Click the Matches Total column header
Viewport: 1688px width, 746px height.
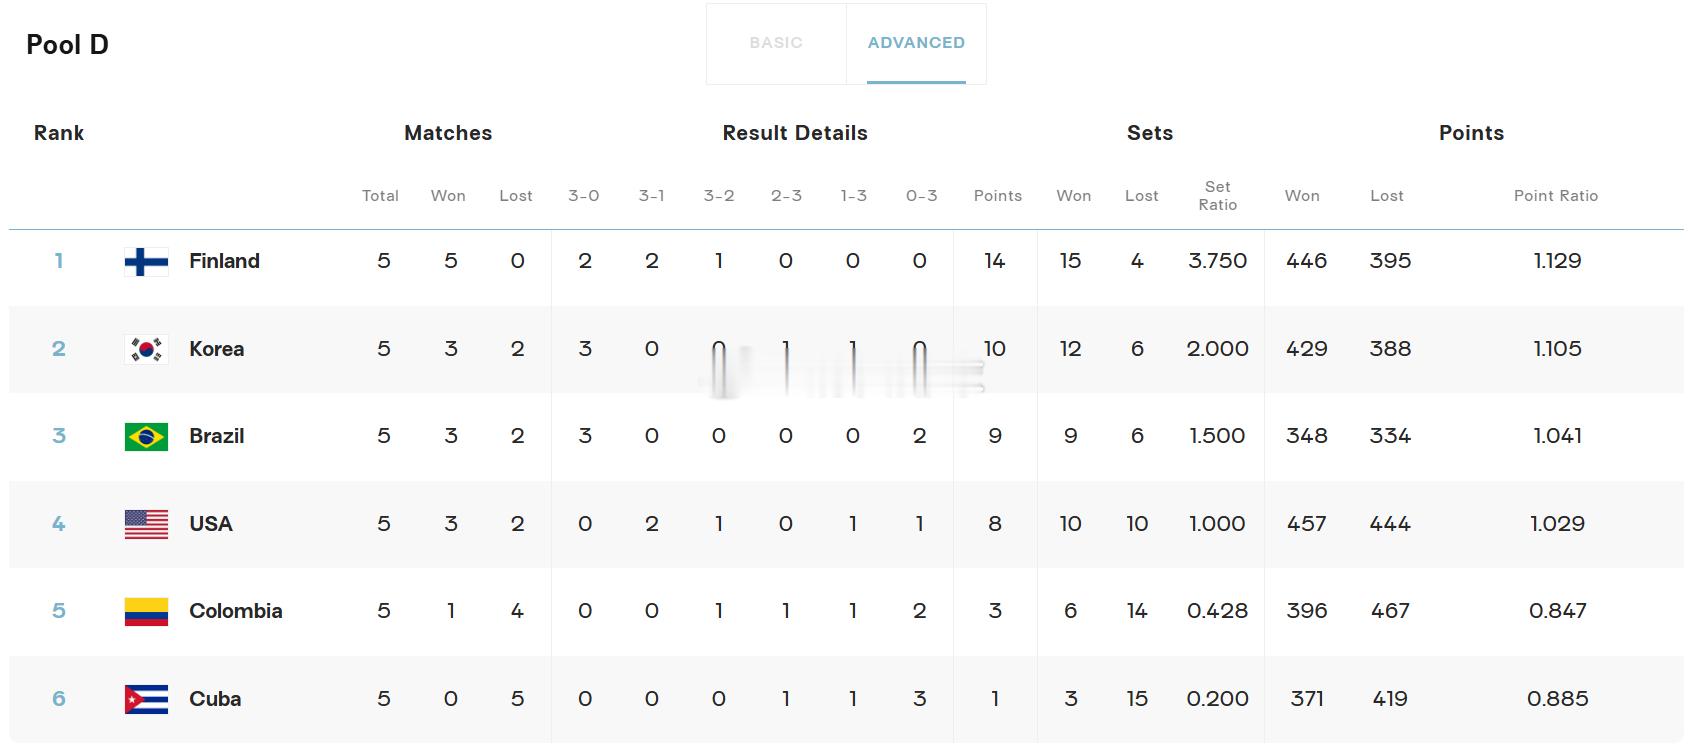click(x=380, y=196)
